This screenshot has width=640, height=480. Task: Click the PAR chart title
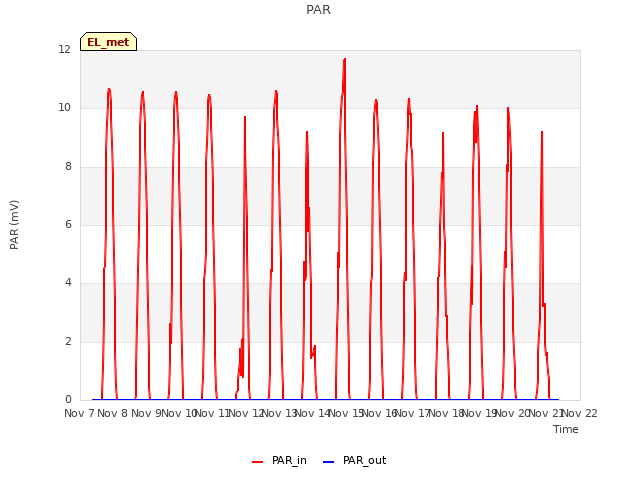(x=318, y=10)
